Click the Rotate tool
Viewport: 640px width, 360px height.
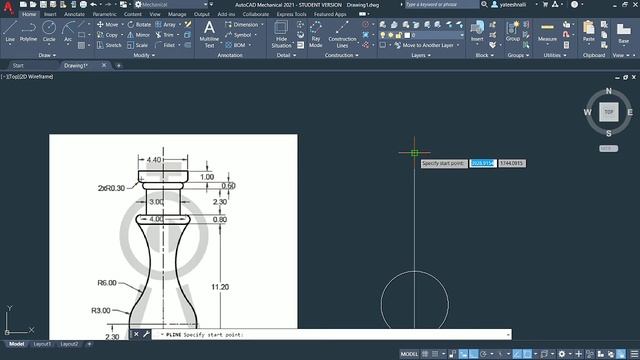pos(139,24)
